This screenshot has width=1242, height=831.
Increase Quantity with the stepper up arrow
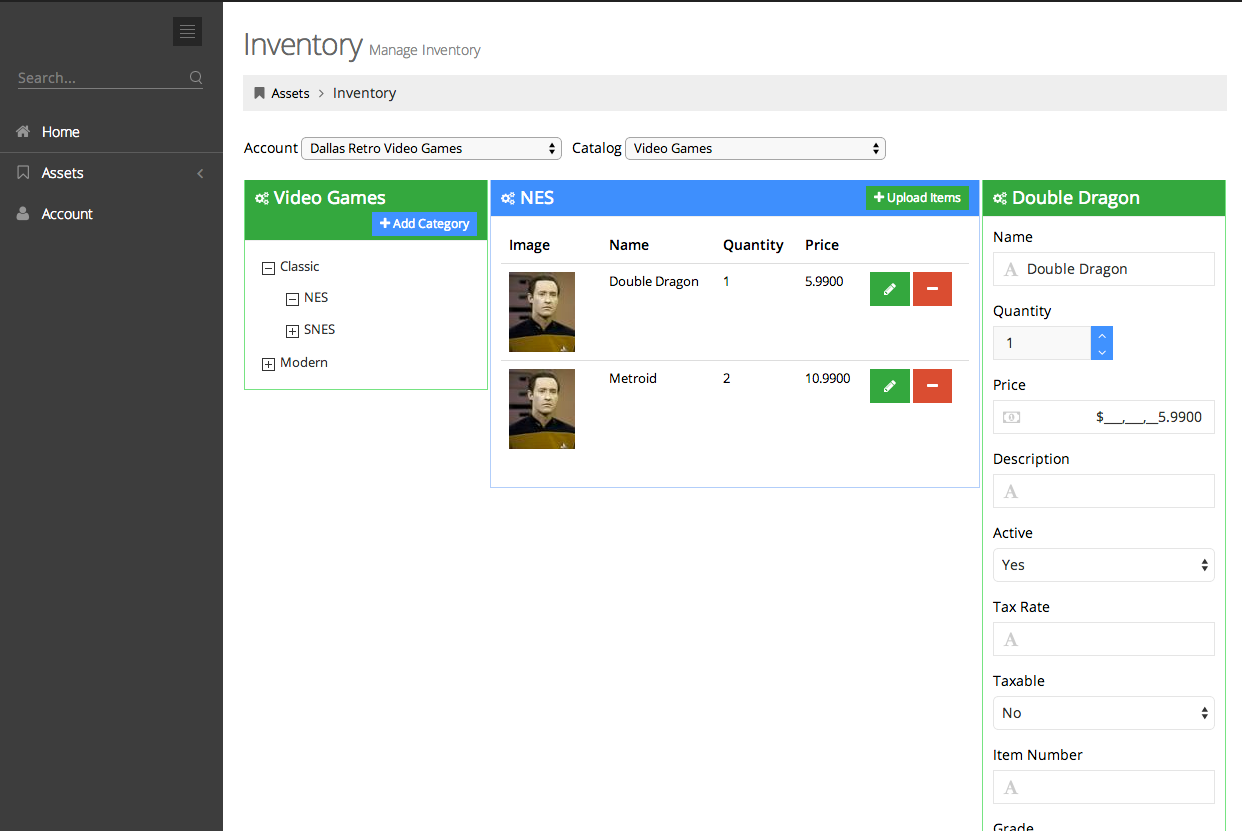coord(1102,335)
